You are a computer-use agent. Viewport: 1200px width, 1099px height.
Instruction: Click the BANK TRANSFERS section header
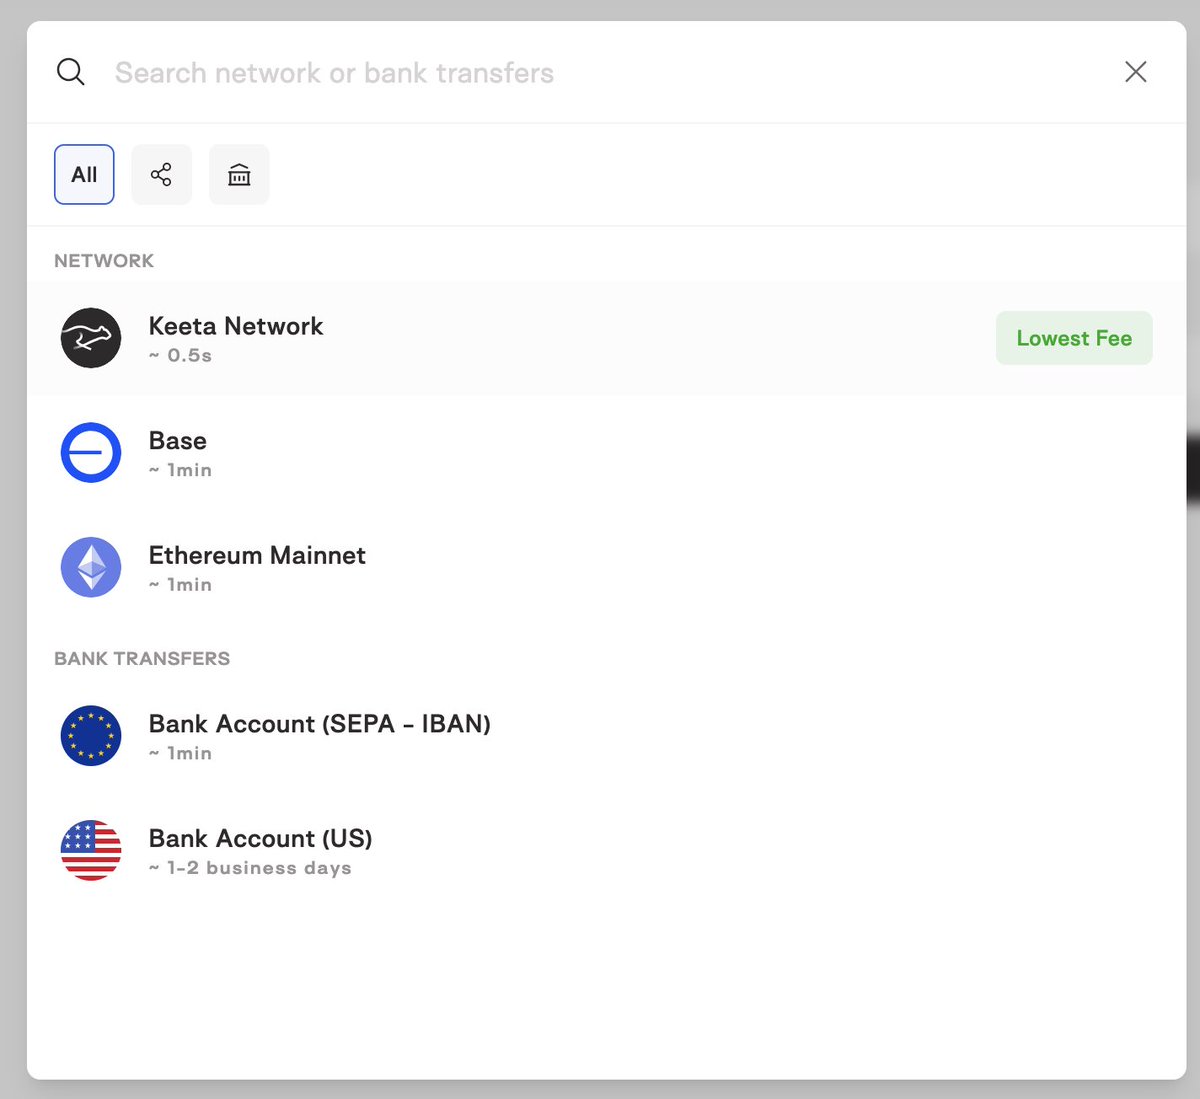click(x=142, y=659)
